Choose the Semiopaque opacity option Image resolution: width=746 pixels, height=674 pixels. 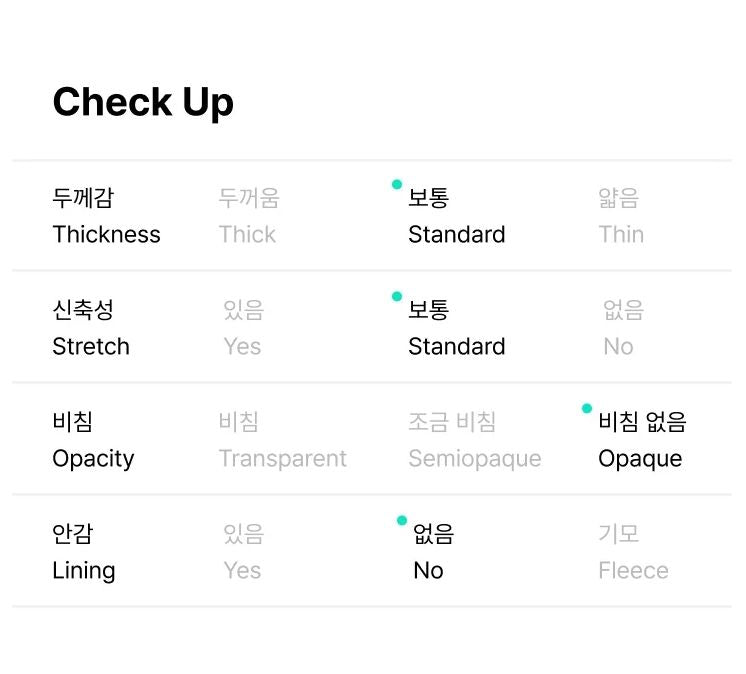474,440
